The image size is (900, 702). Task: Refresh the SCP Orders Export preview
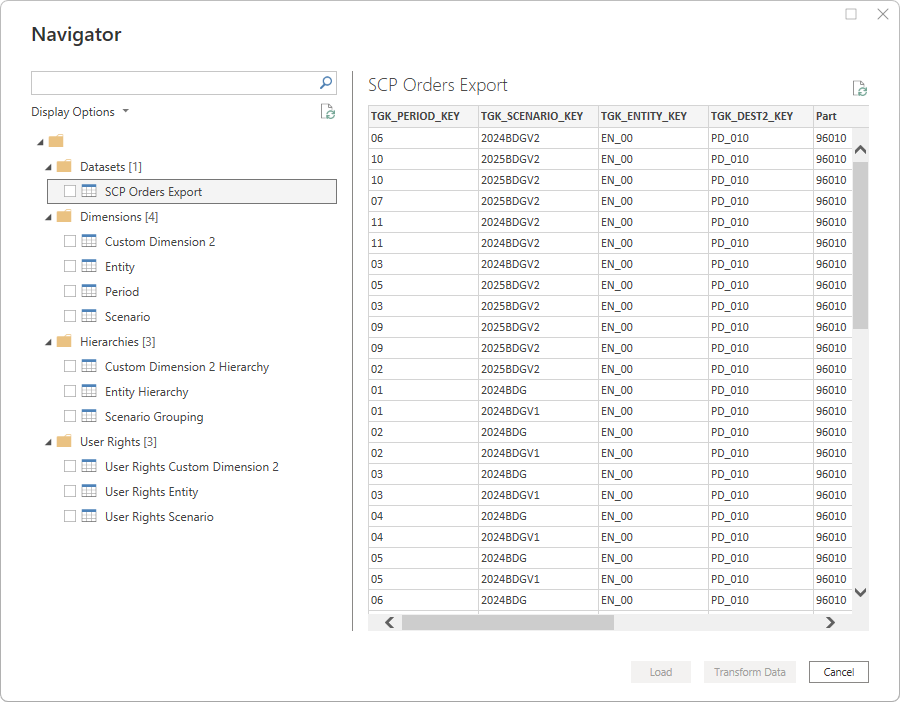[859, 89]
